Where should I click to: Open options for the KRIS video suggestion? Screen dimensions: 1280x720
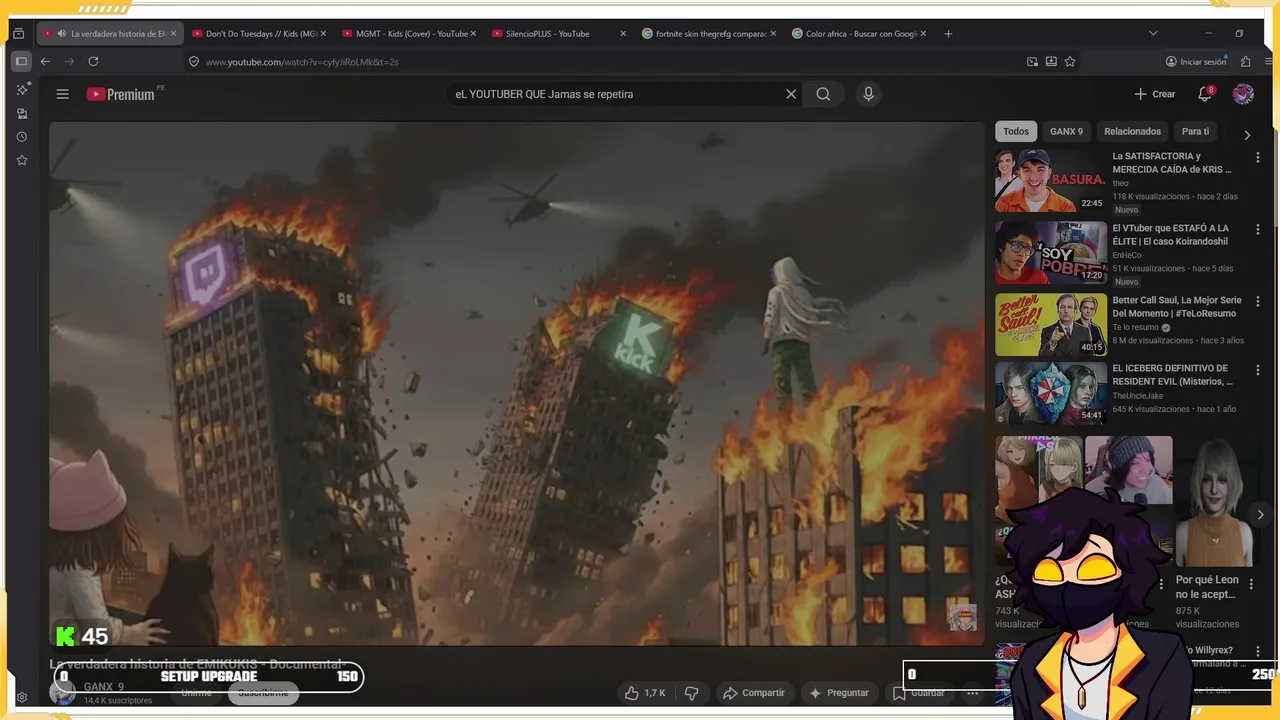(x=1257, y=157)
